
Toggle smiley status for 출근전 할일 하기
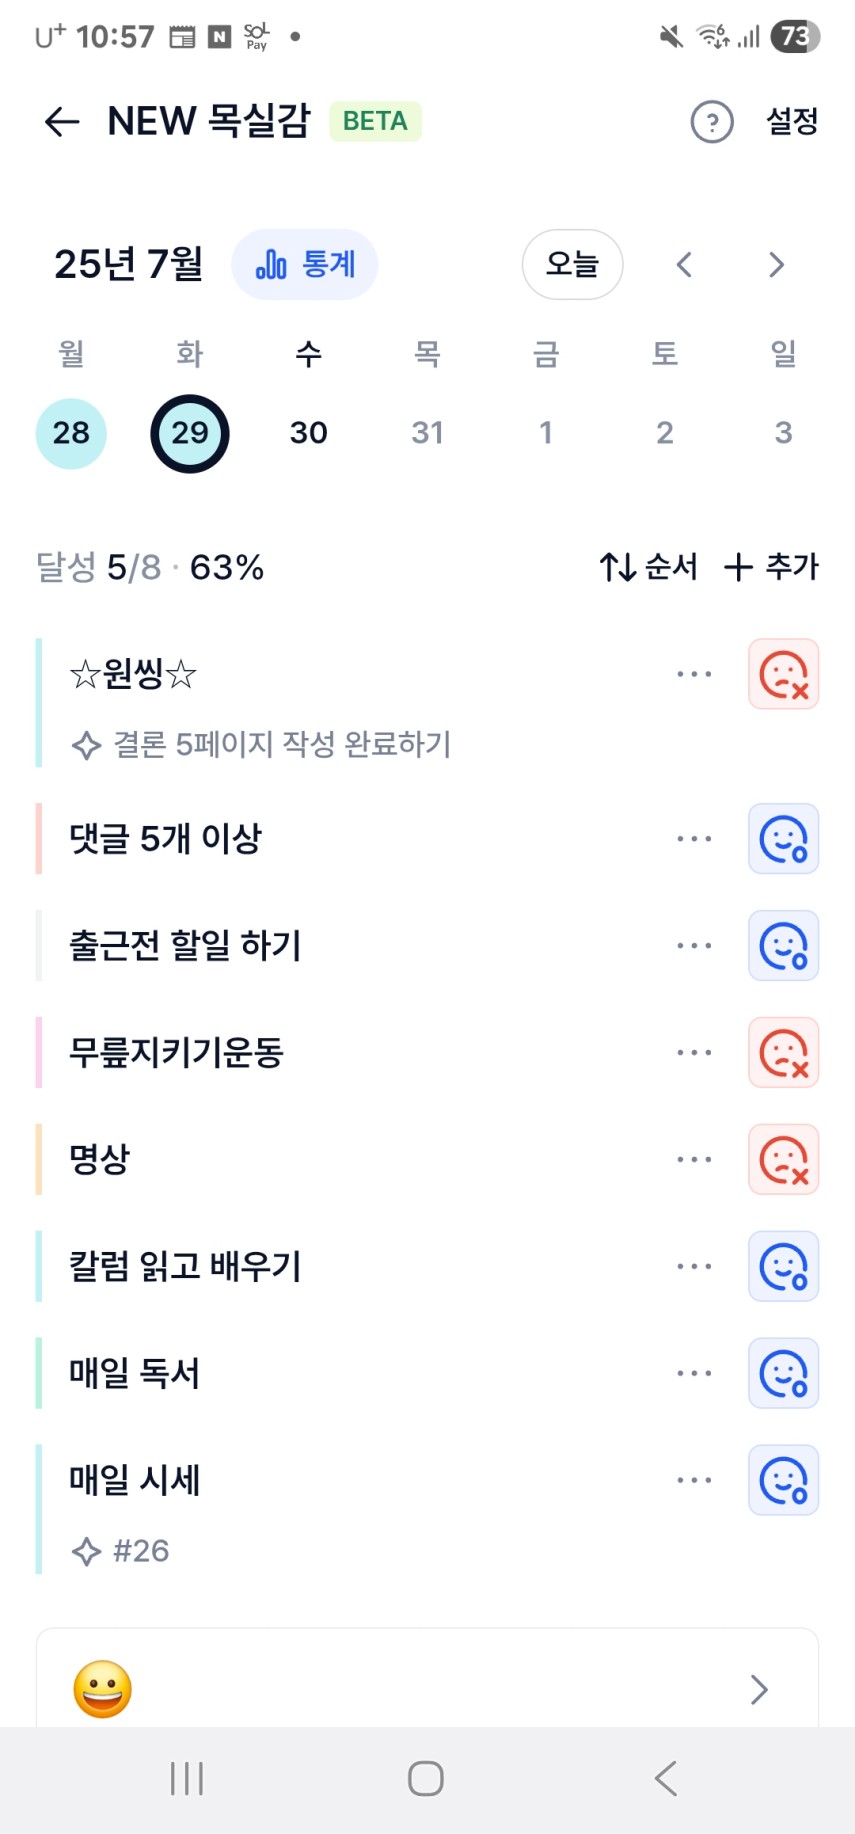[784, 946]
